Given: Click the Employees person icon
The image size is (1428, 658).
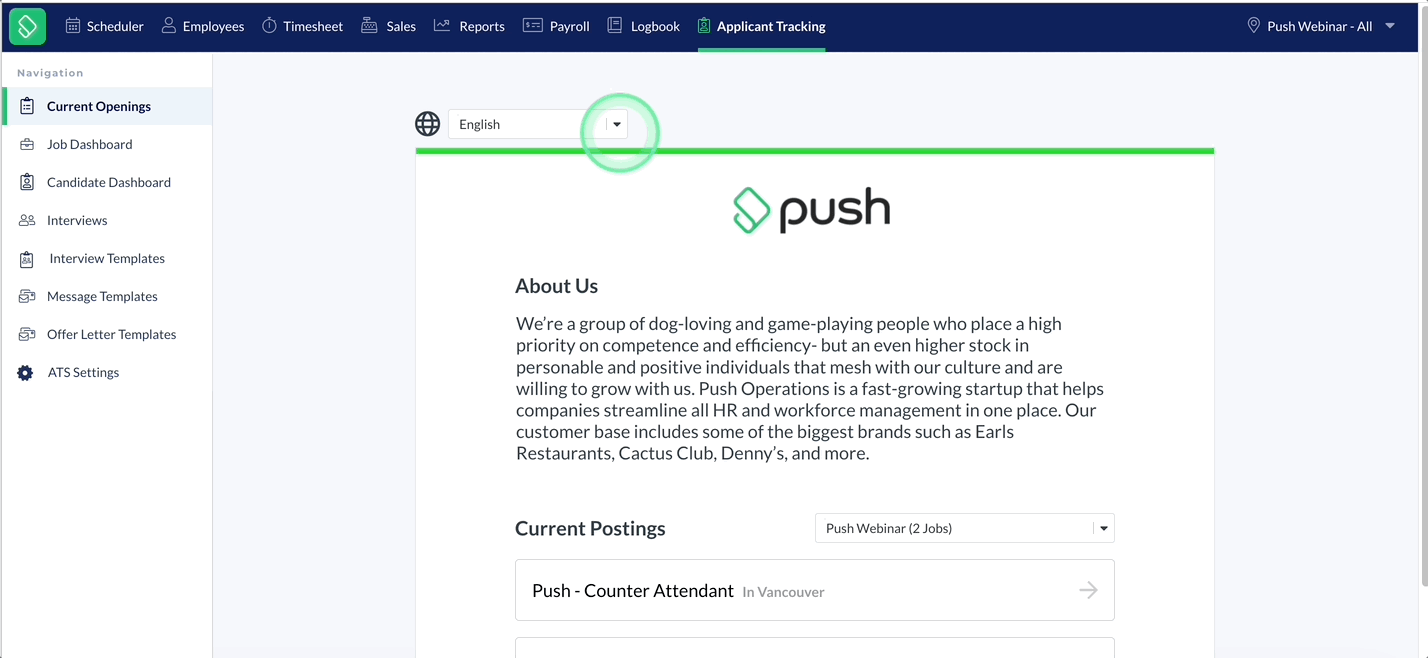Looking at the screenshot, I should [x=169, y=26].
